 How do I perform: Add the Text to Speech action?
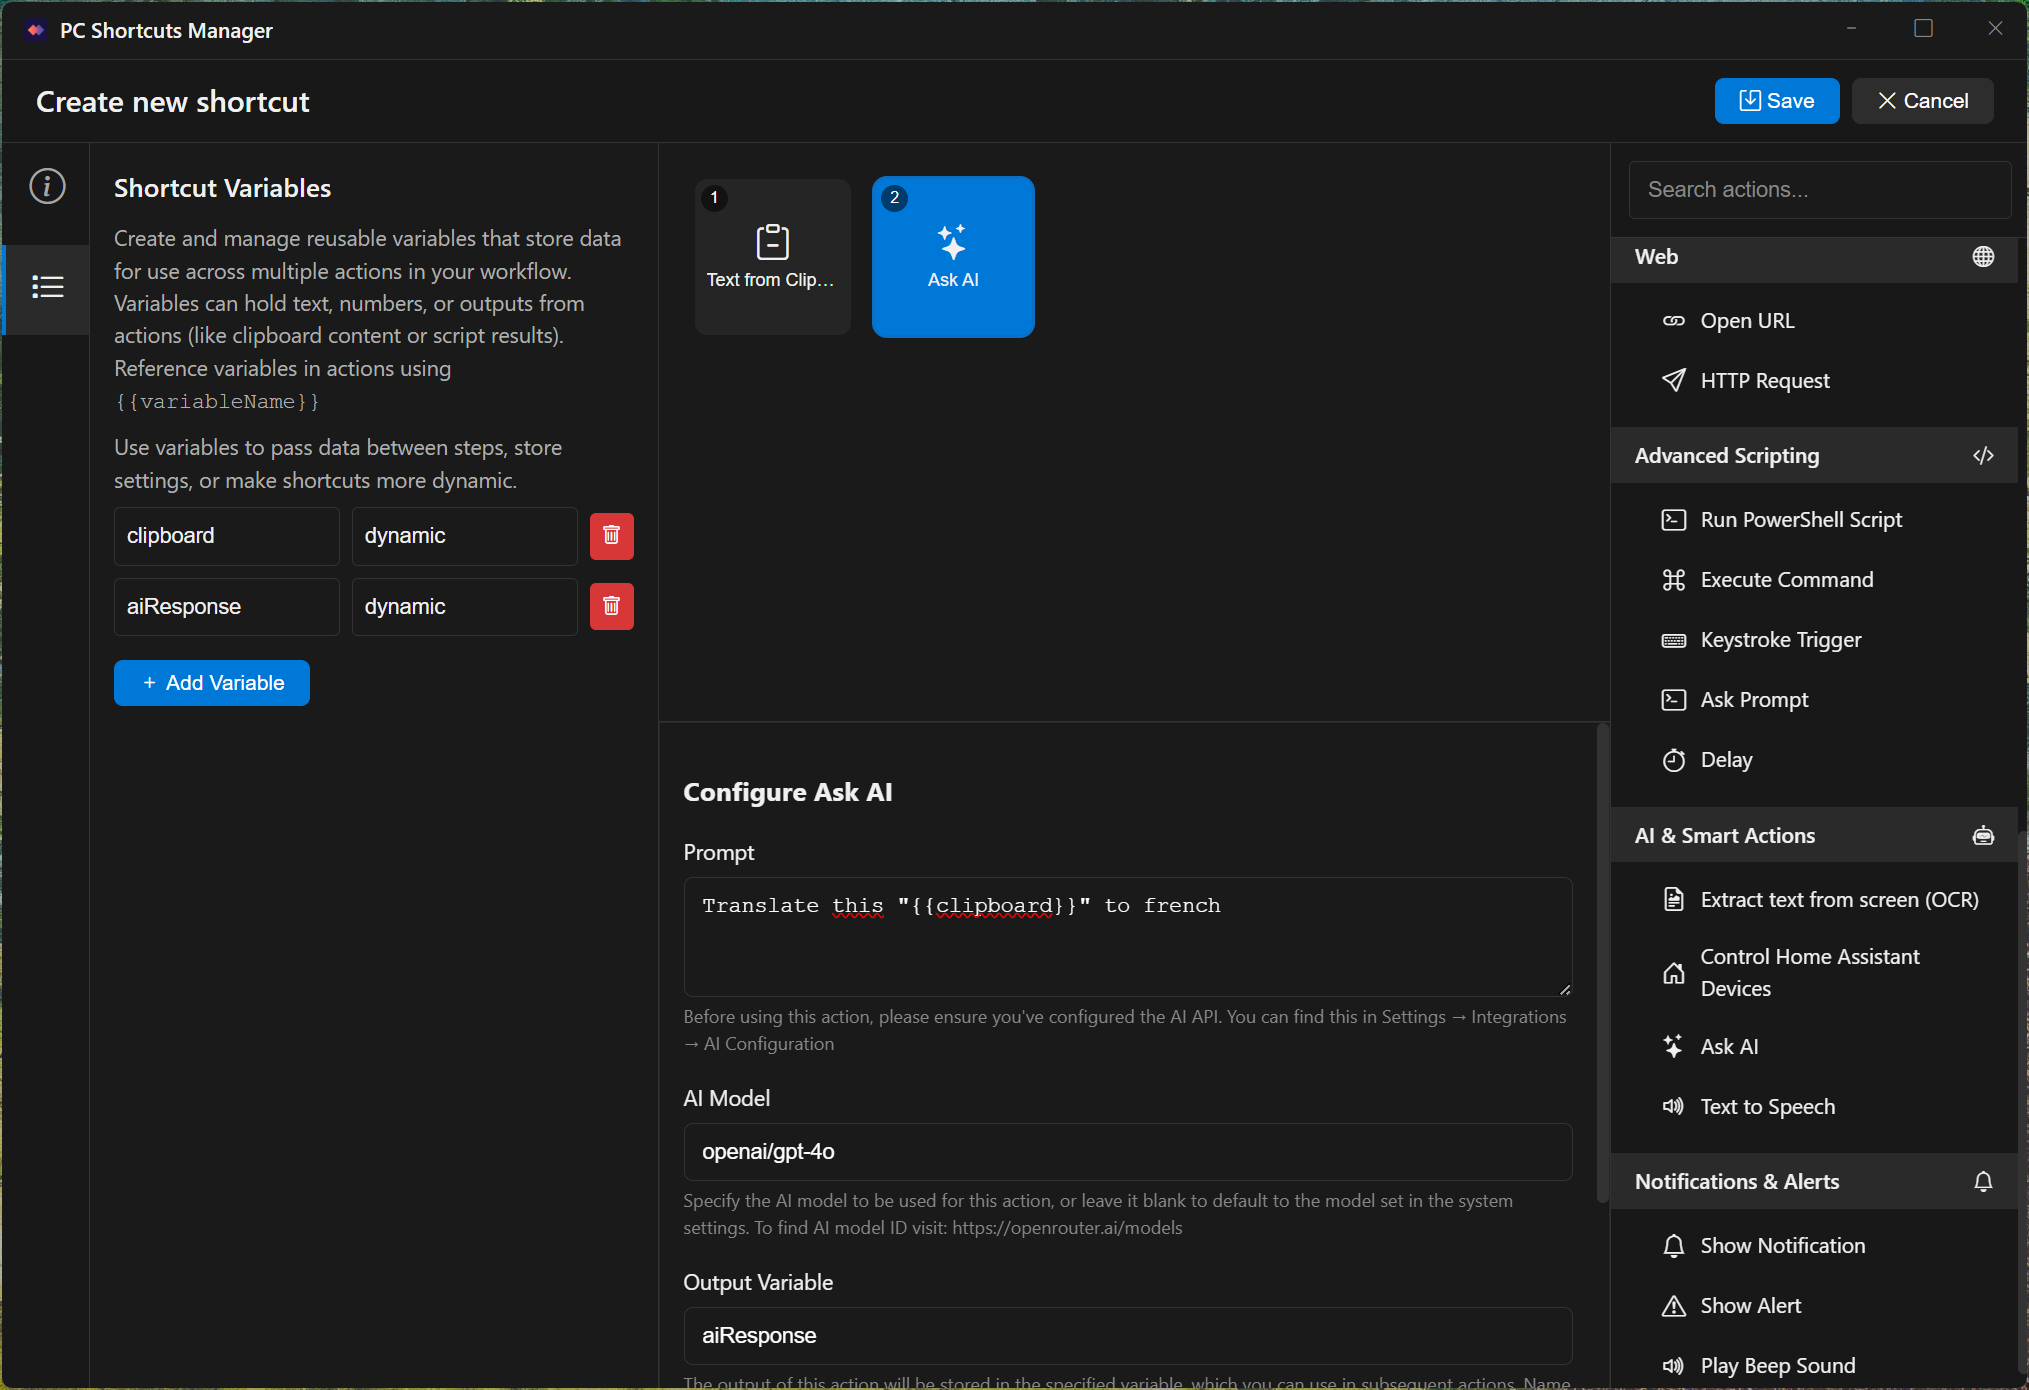(1767, 1107)
